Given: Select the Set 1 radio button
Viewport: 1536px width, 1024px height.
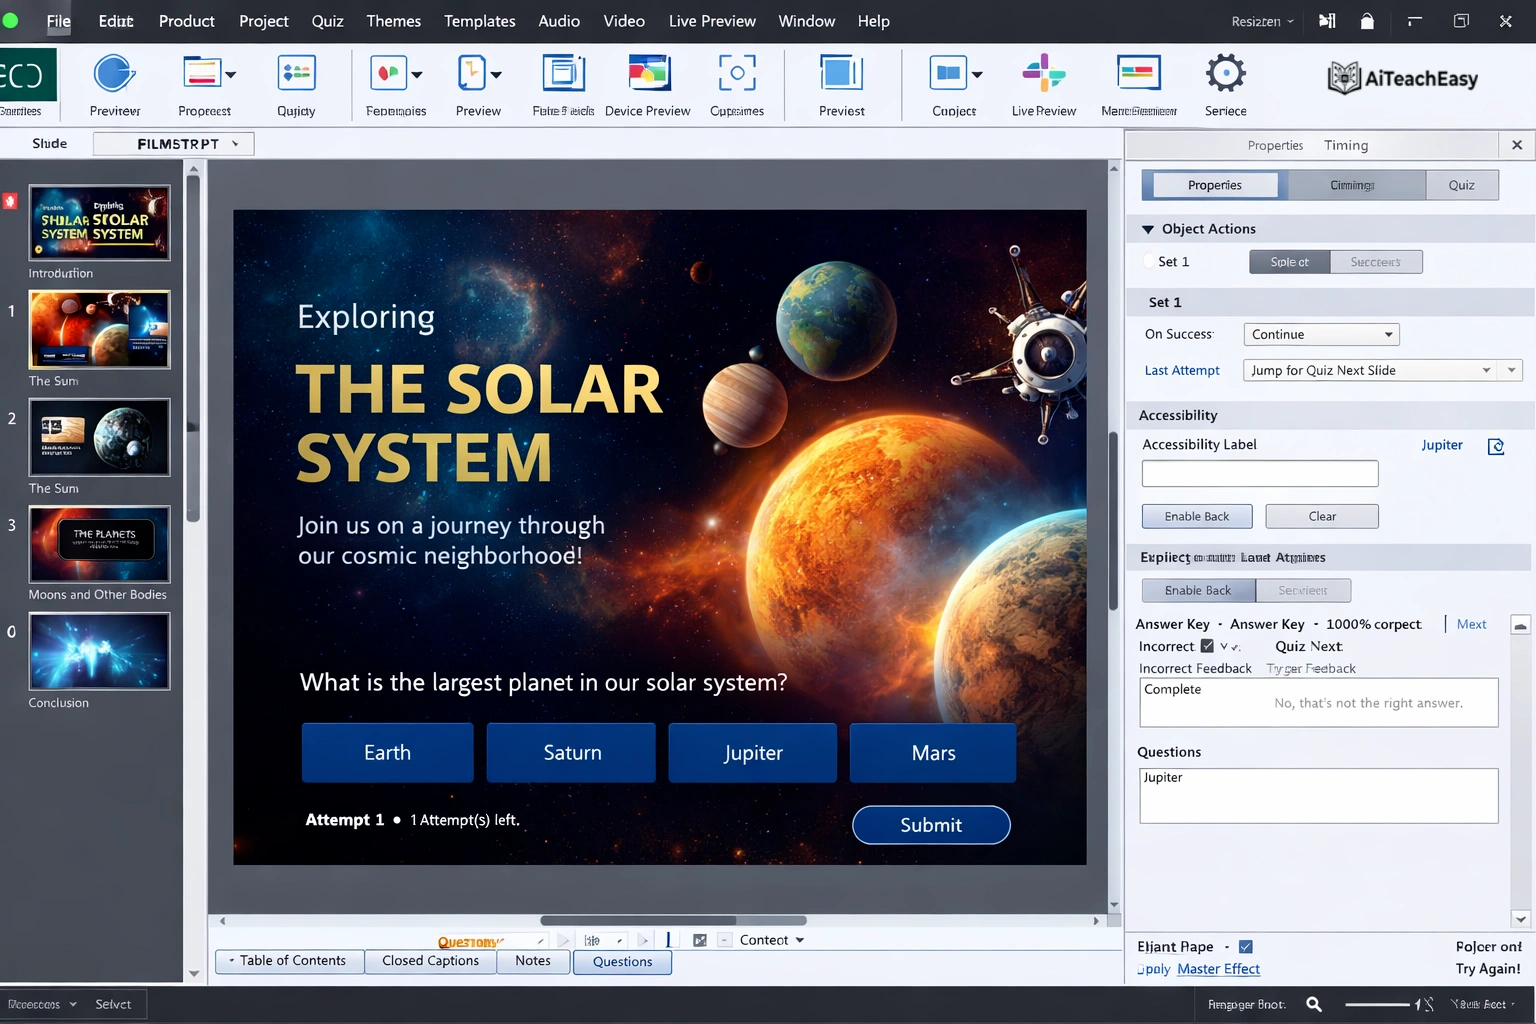Looking at the screenshot, I should coord(1150,261).
